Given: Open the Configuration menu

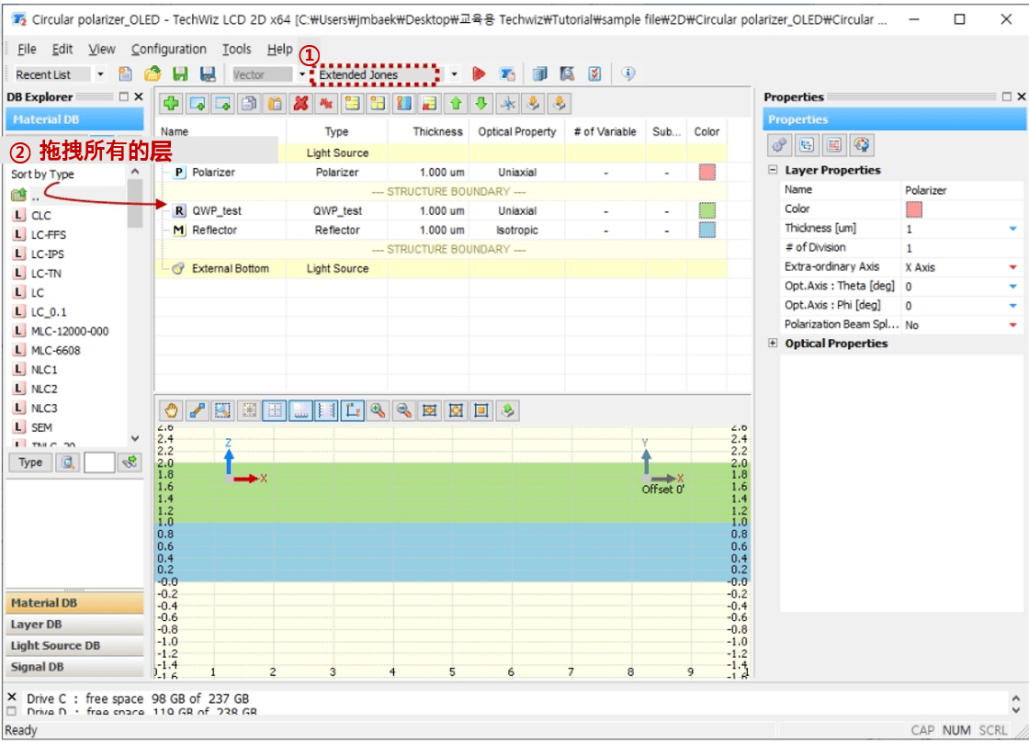Looking at the screenshot, I should [169, 49].
